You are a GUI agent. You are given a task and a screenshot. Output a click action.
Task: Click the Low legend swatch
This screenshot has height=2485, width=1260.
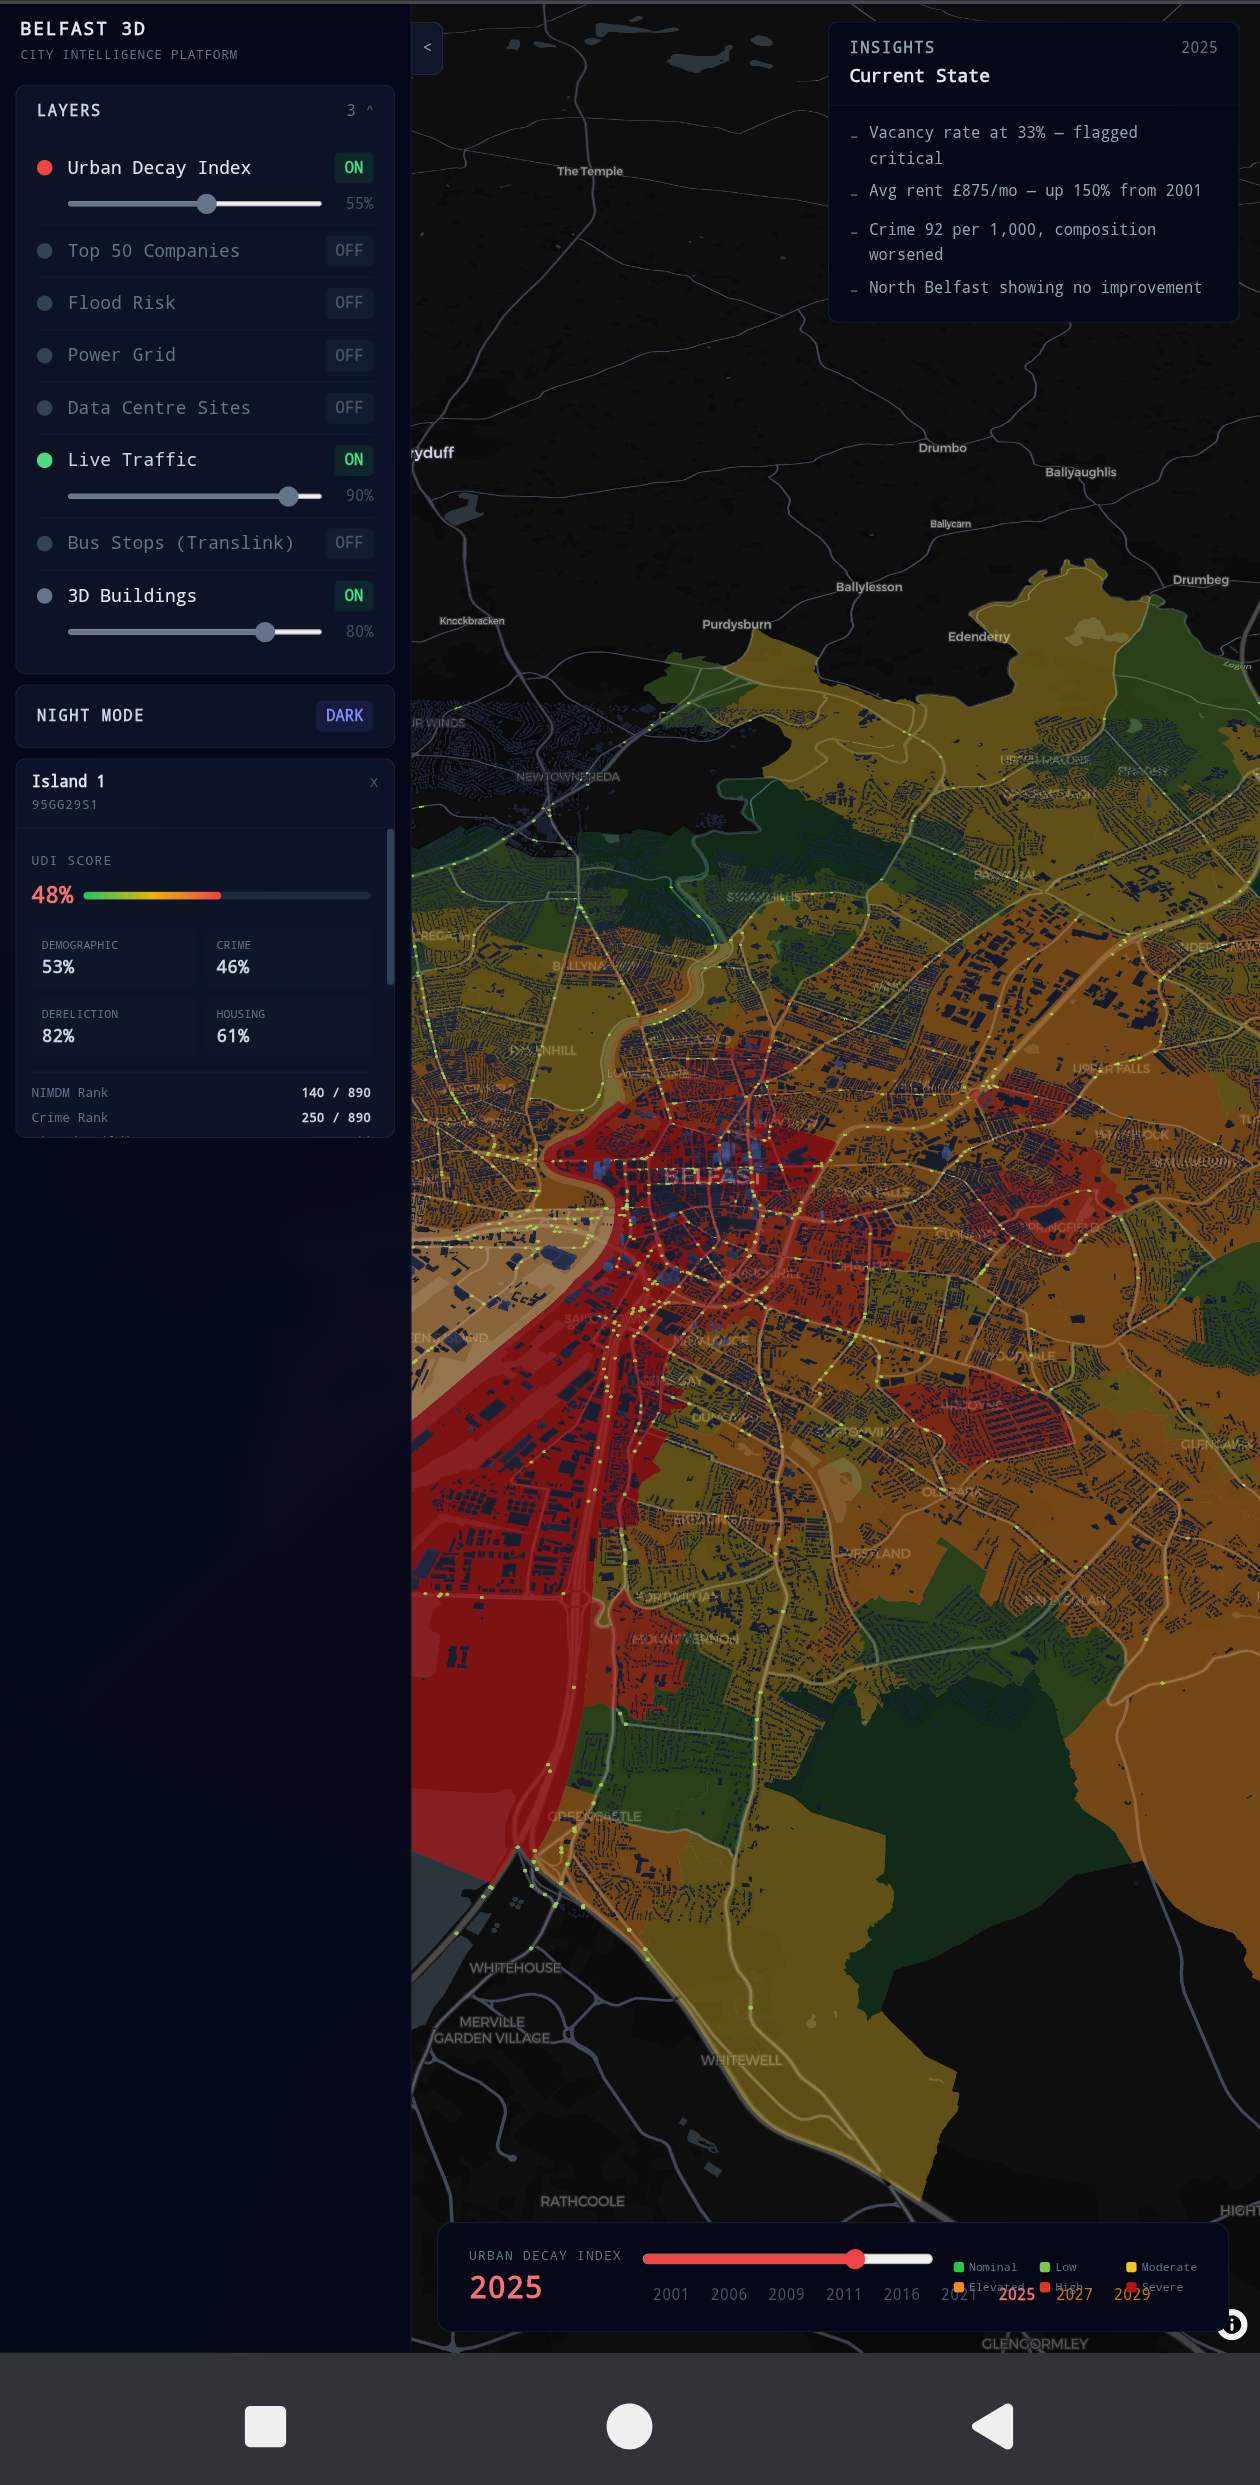click(1045, 2267)
